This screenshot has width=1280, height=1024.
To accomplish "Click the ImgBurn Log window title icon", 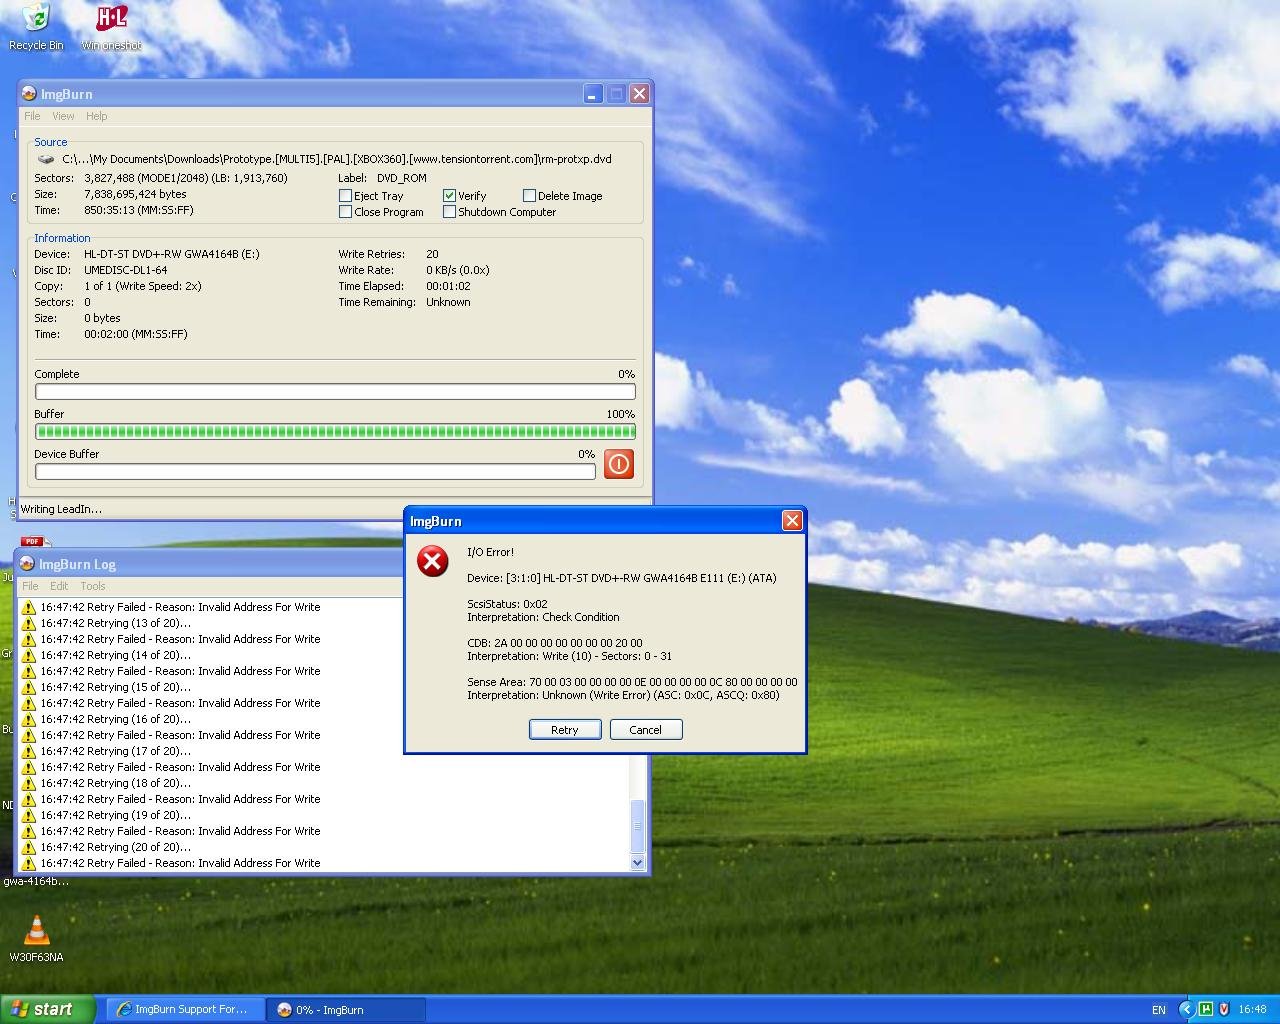I will click(27, 564).
